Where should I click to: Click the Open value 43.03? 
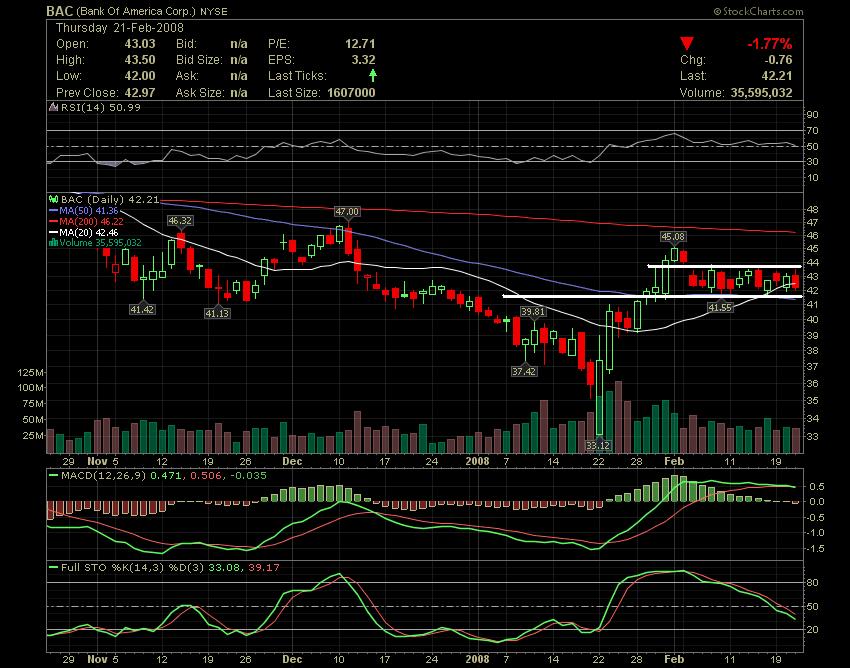coord(140,44)
